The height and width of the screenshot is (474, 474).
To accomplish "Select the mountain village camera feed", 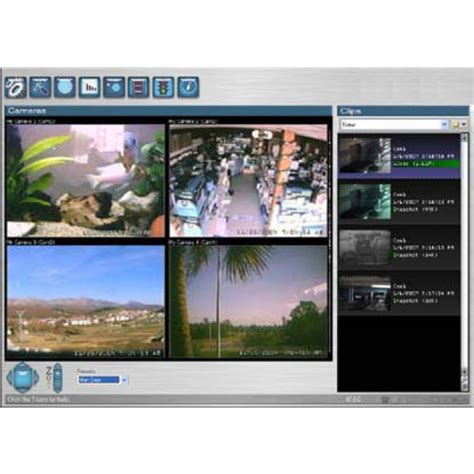I will coord(86,302).
